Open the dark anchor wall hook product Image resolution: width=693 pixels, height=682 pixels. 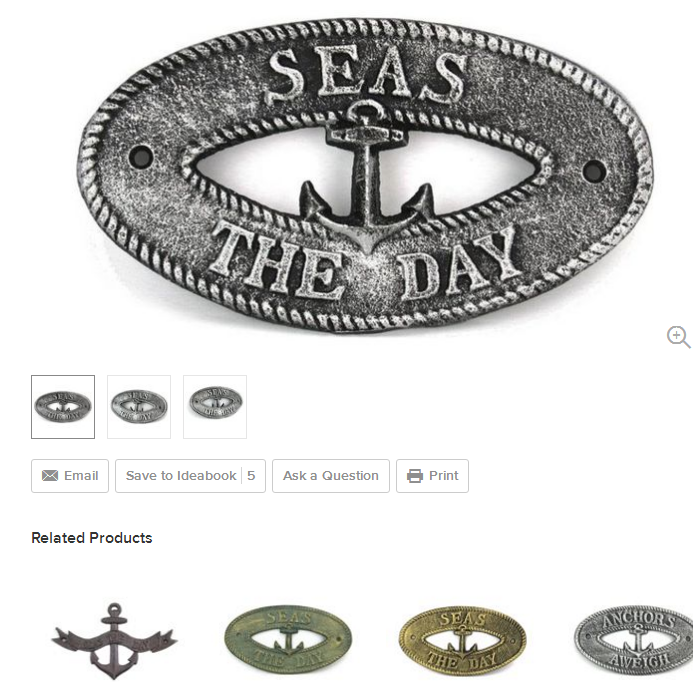coord(114,641)
